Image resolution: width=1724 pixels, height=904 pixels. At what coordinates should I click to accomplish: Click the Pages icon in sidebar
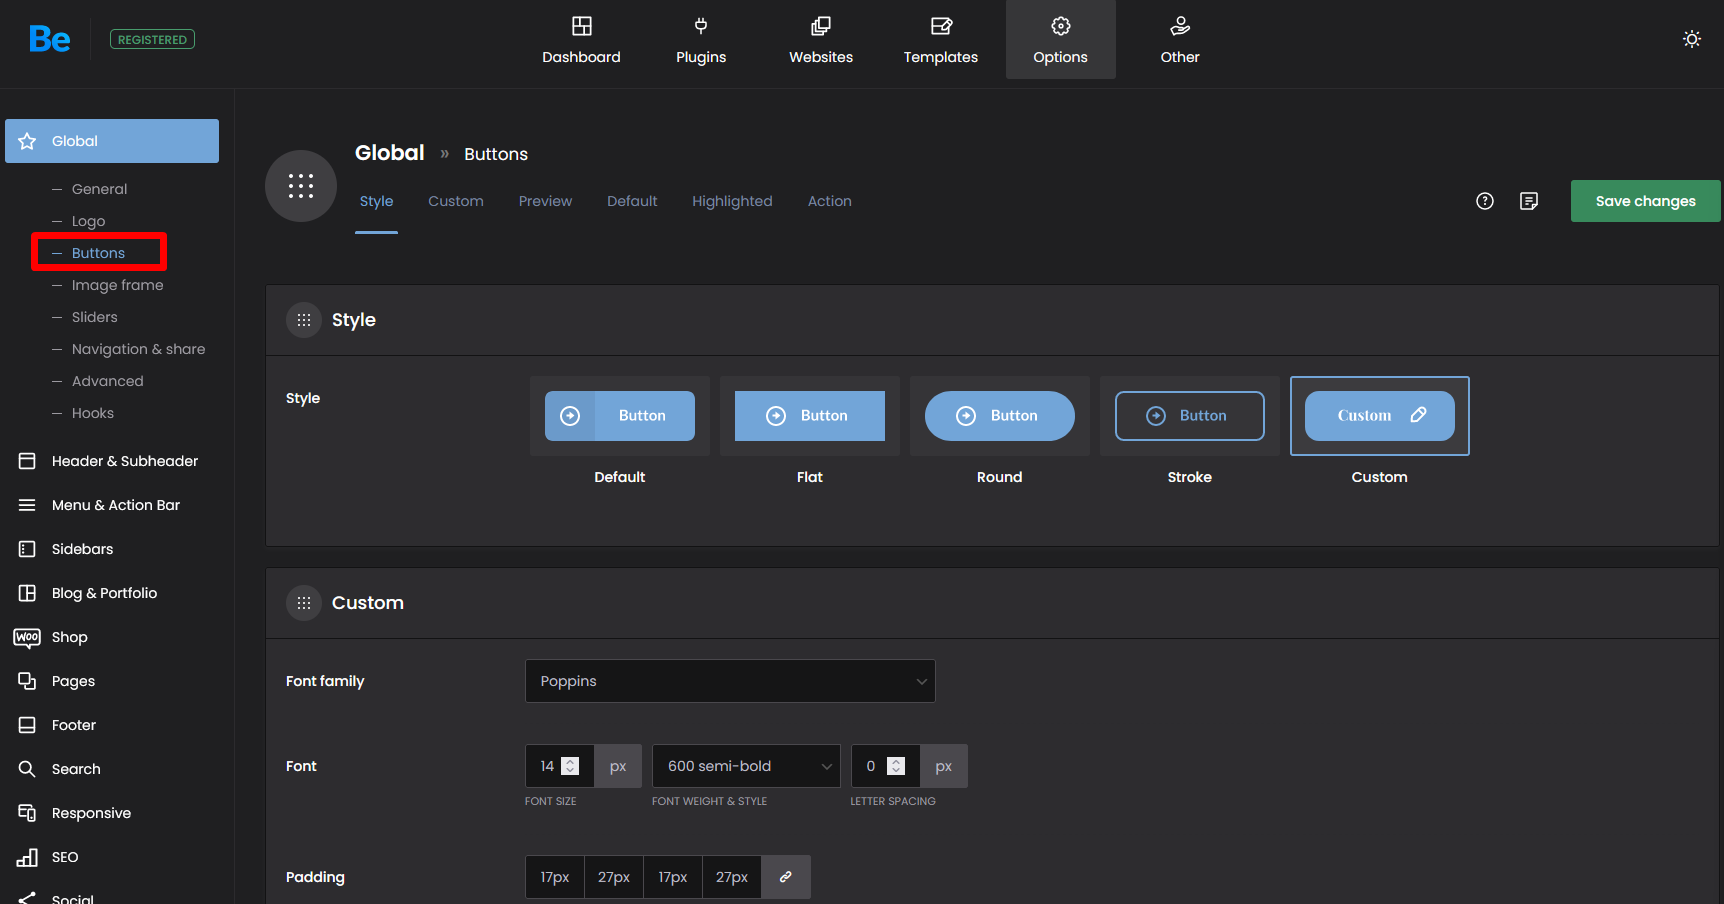click(27, 681)
